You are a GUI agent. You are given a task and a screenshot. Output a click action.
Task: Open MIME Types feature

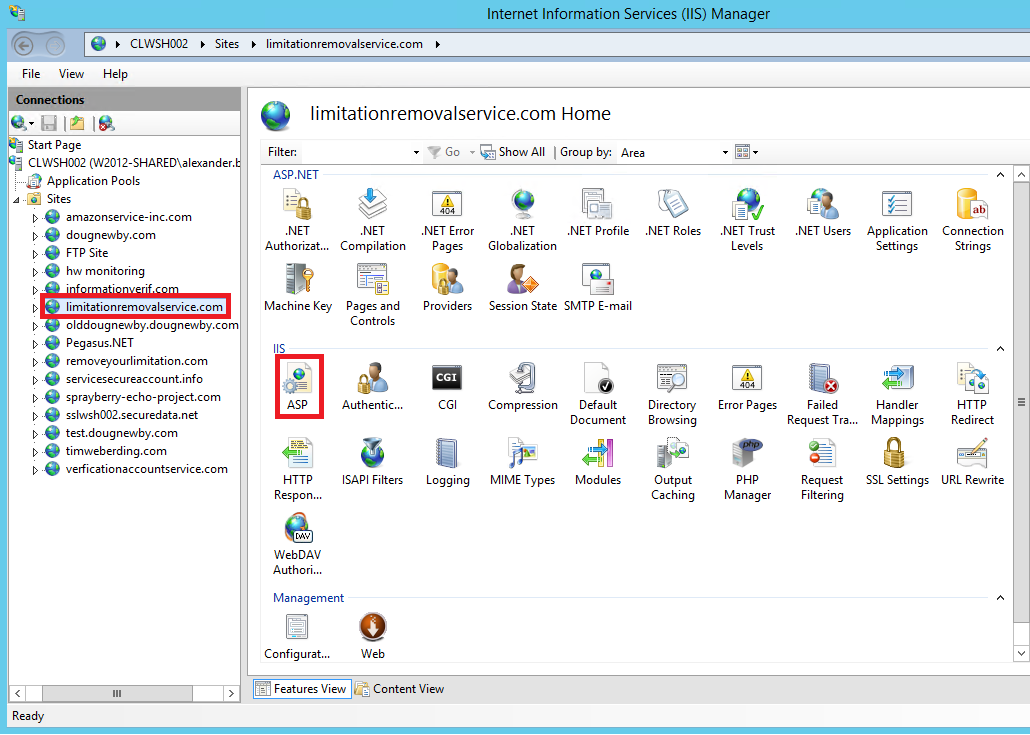(523, 462)
